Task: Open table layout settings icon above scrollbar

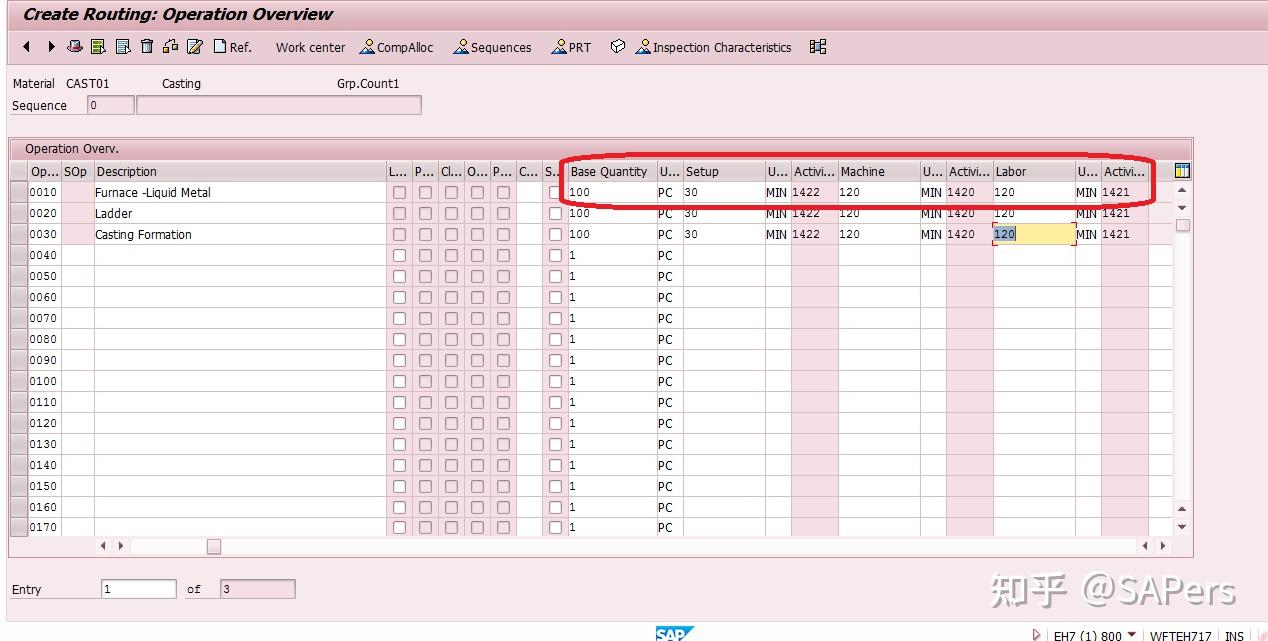Action: 1181,170
